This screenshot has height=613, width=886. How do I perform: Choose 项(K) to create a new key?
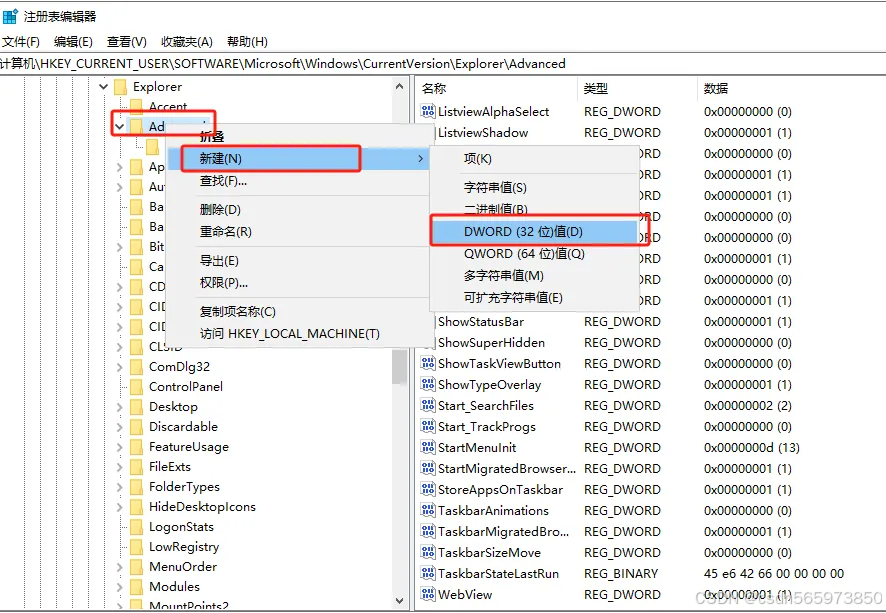[x=534, y=159]
